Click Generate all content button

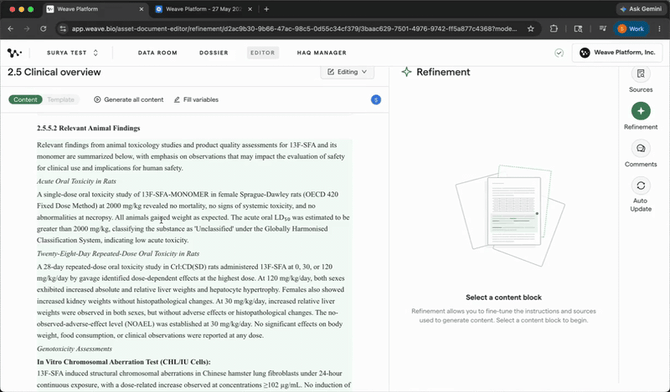pyautogui.click(x=129, y=100)
